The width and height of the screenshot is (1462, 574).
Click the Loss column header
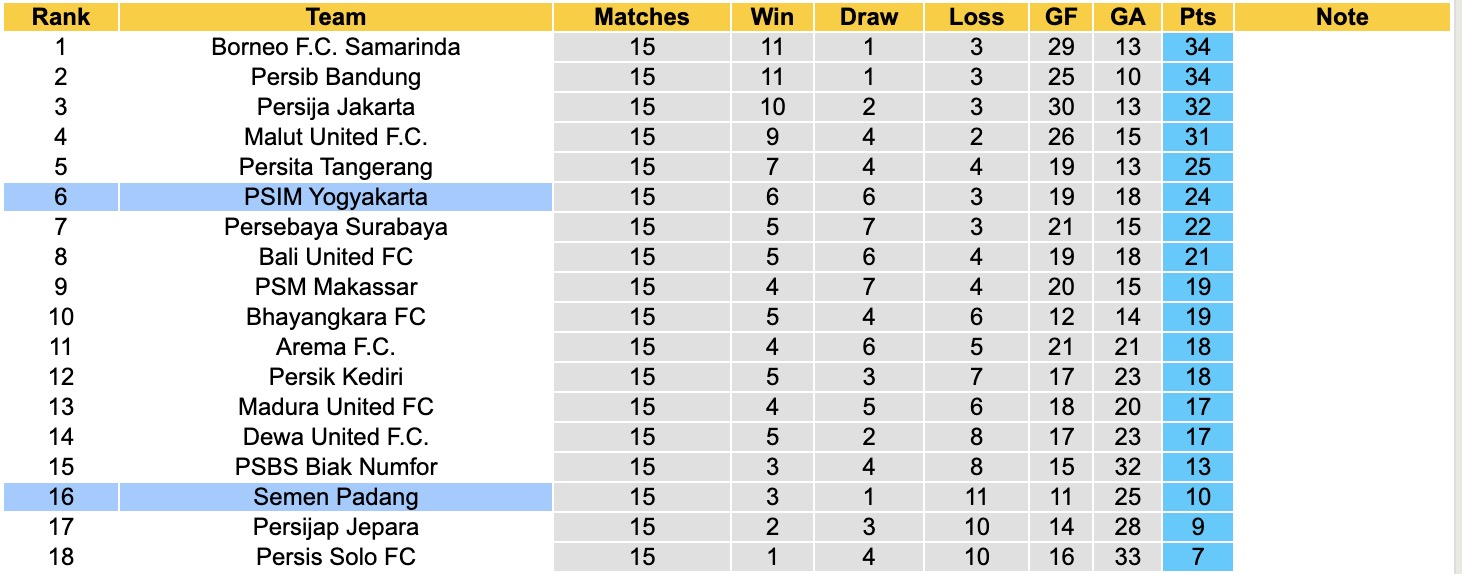(976, 17)
